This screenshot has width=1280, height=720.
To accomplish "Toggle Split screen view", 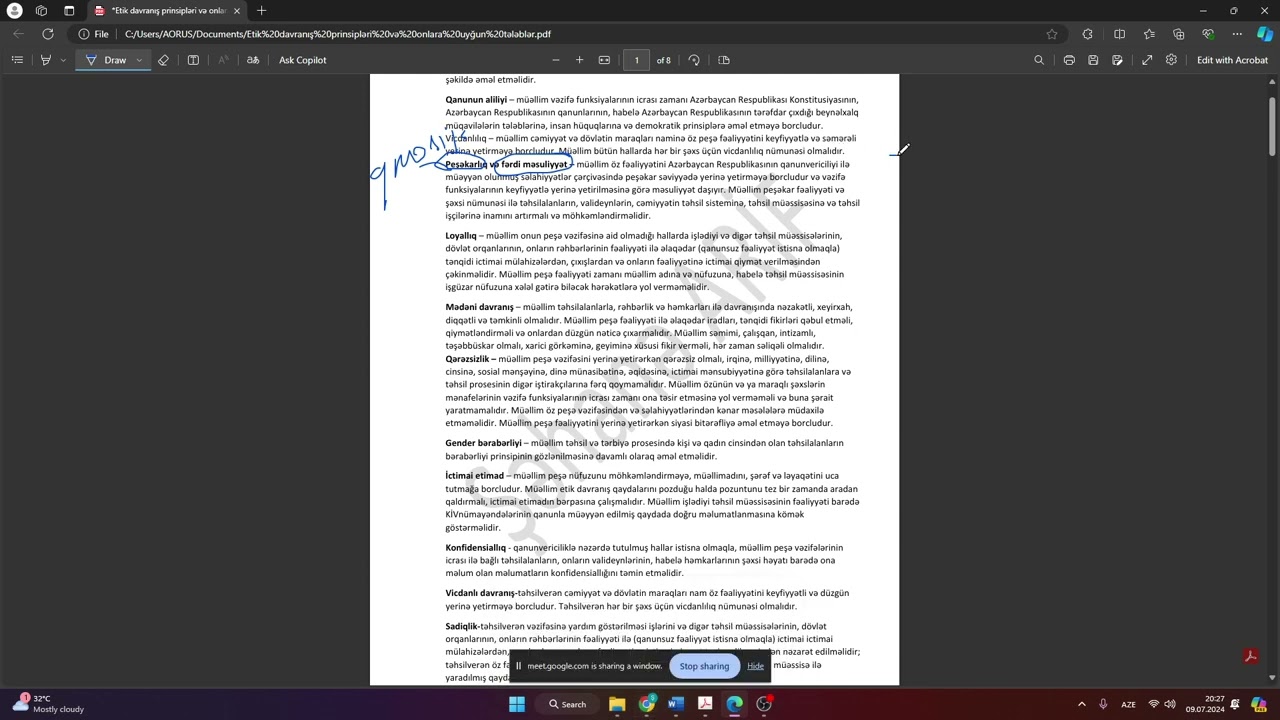I will pos(1119,34).
